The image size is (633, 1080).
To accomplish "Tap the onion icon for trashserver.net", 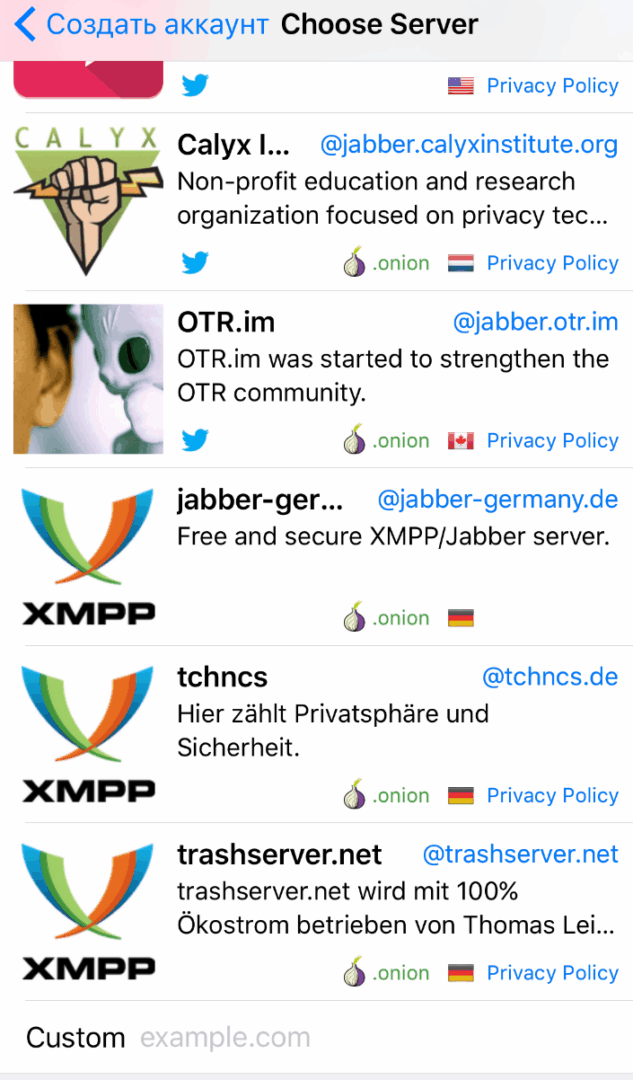I will (x=354, y=972).
